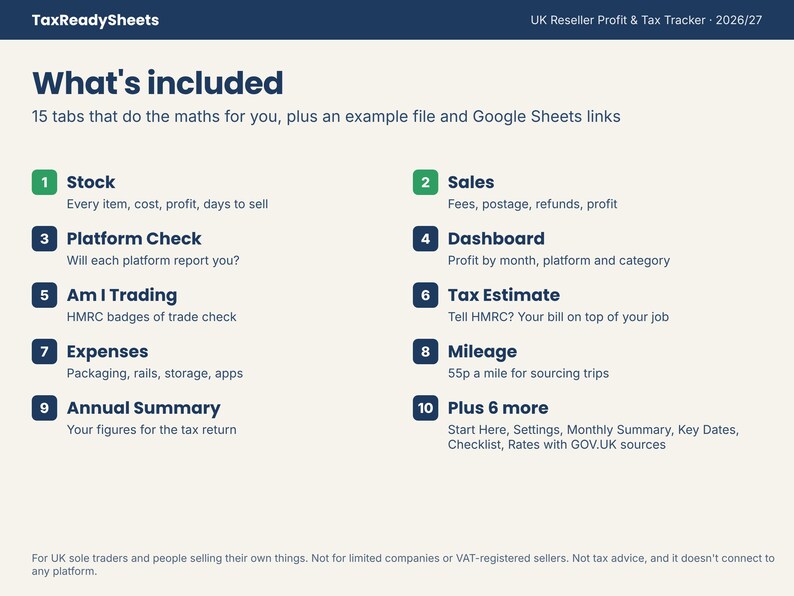Click the "Dashboard" heading
Viewport: 794px width, 596px height.
[496, 239]
